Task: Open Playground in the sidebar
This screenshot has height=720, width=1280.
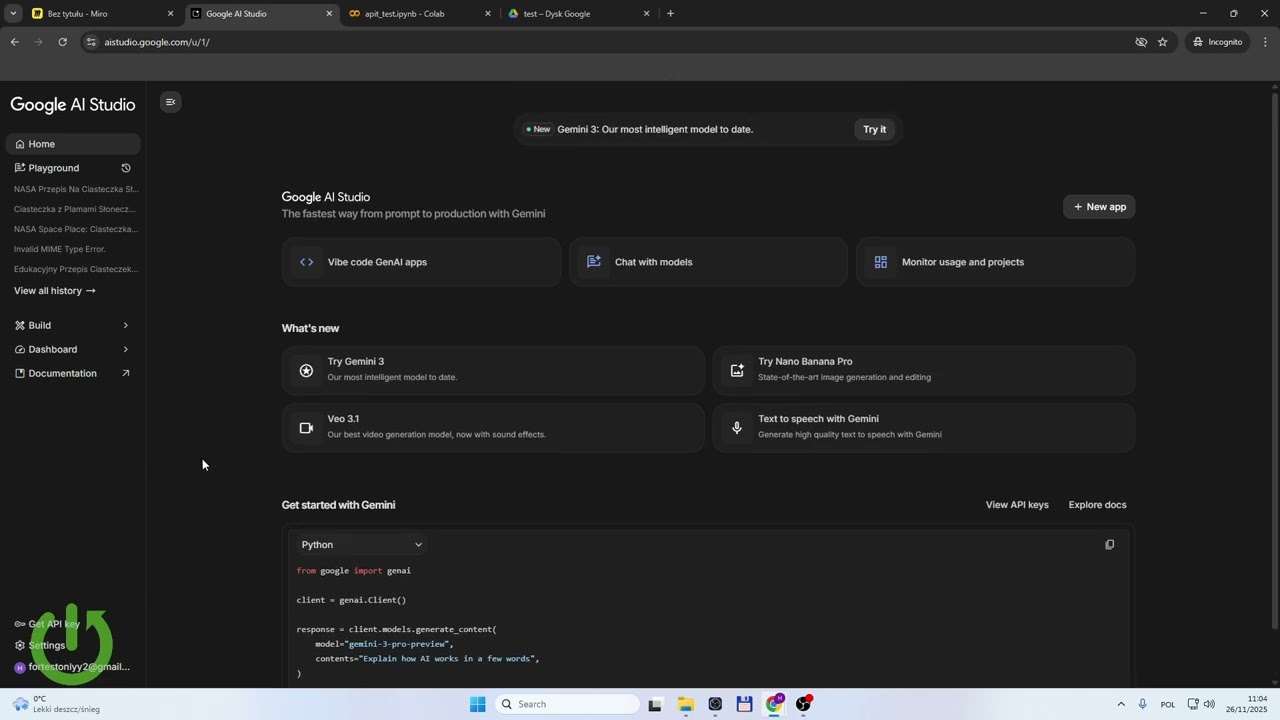Action: point(54,168)
